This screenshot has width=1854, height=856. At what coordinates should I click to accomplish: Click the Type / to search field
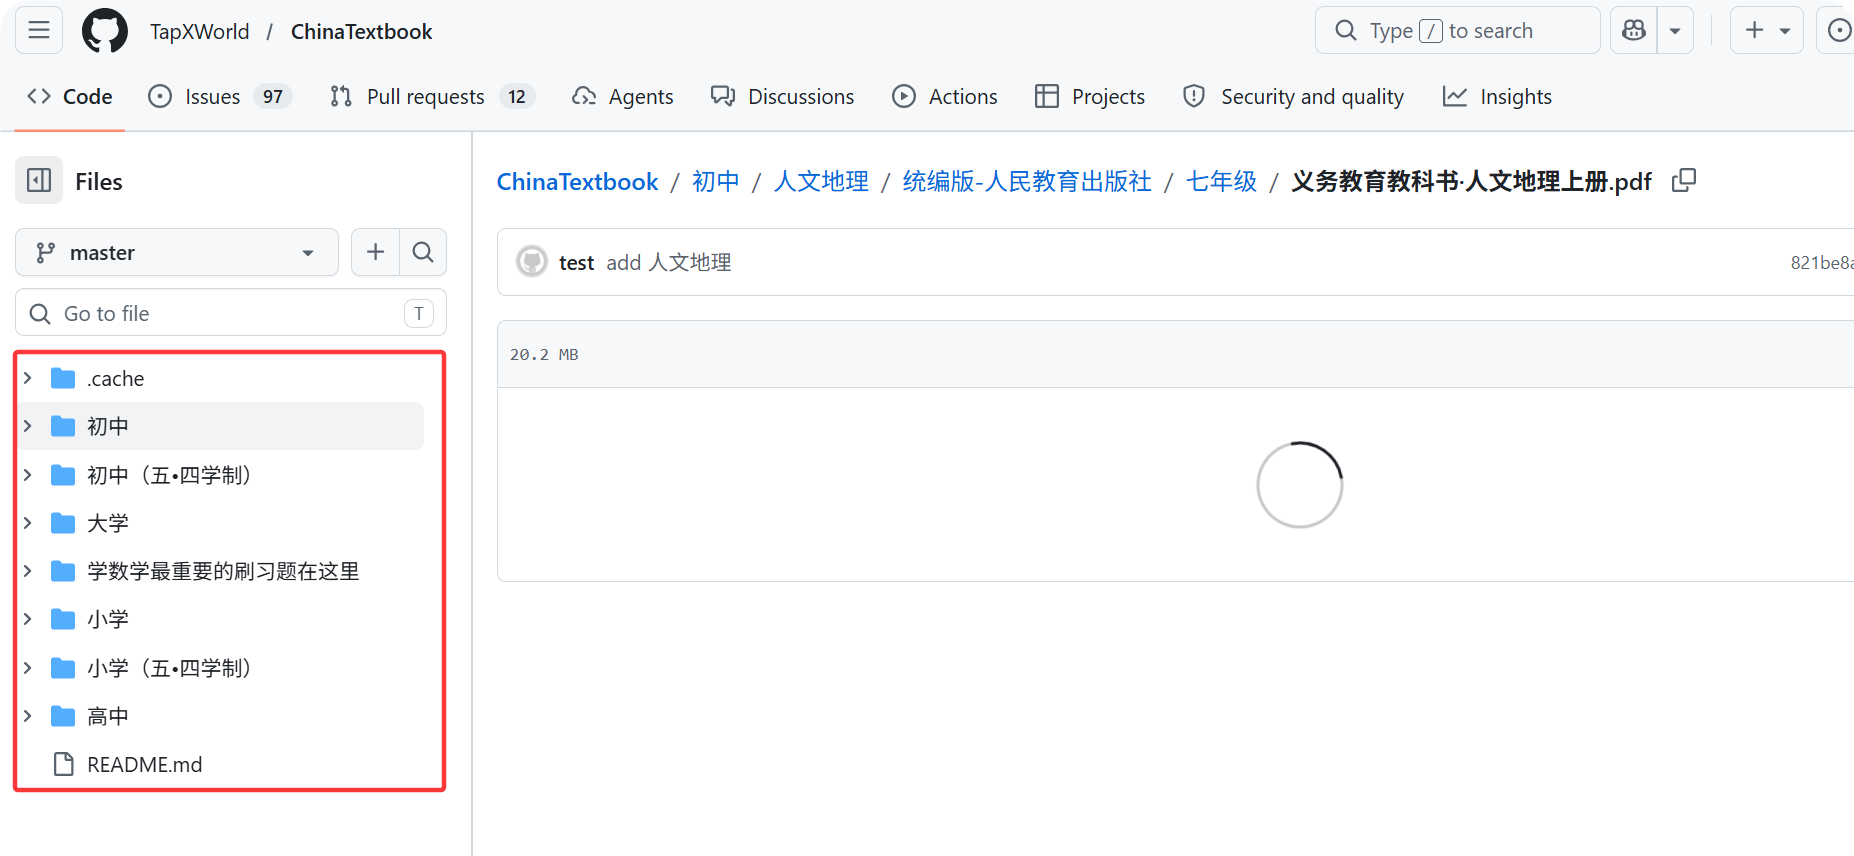1457,30
